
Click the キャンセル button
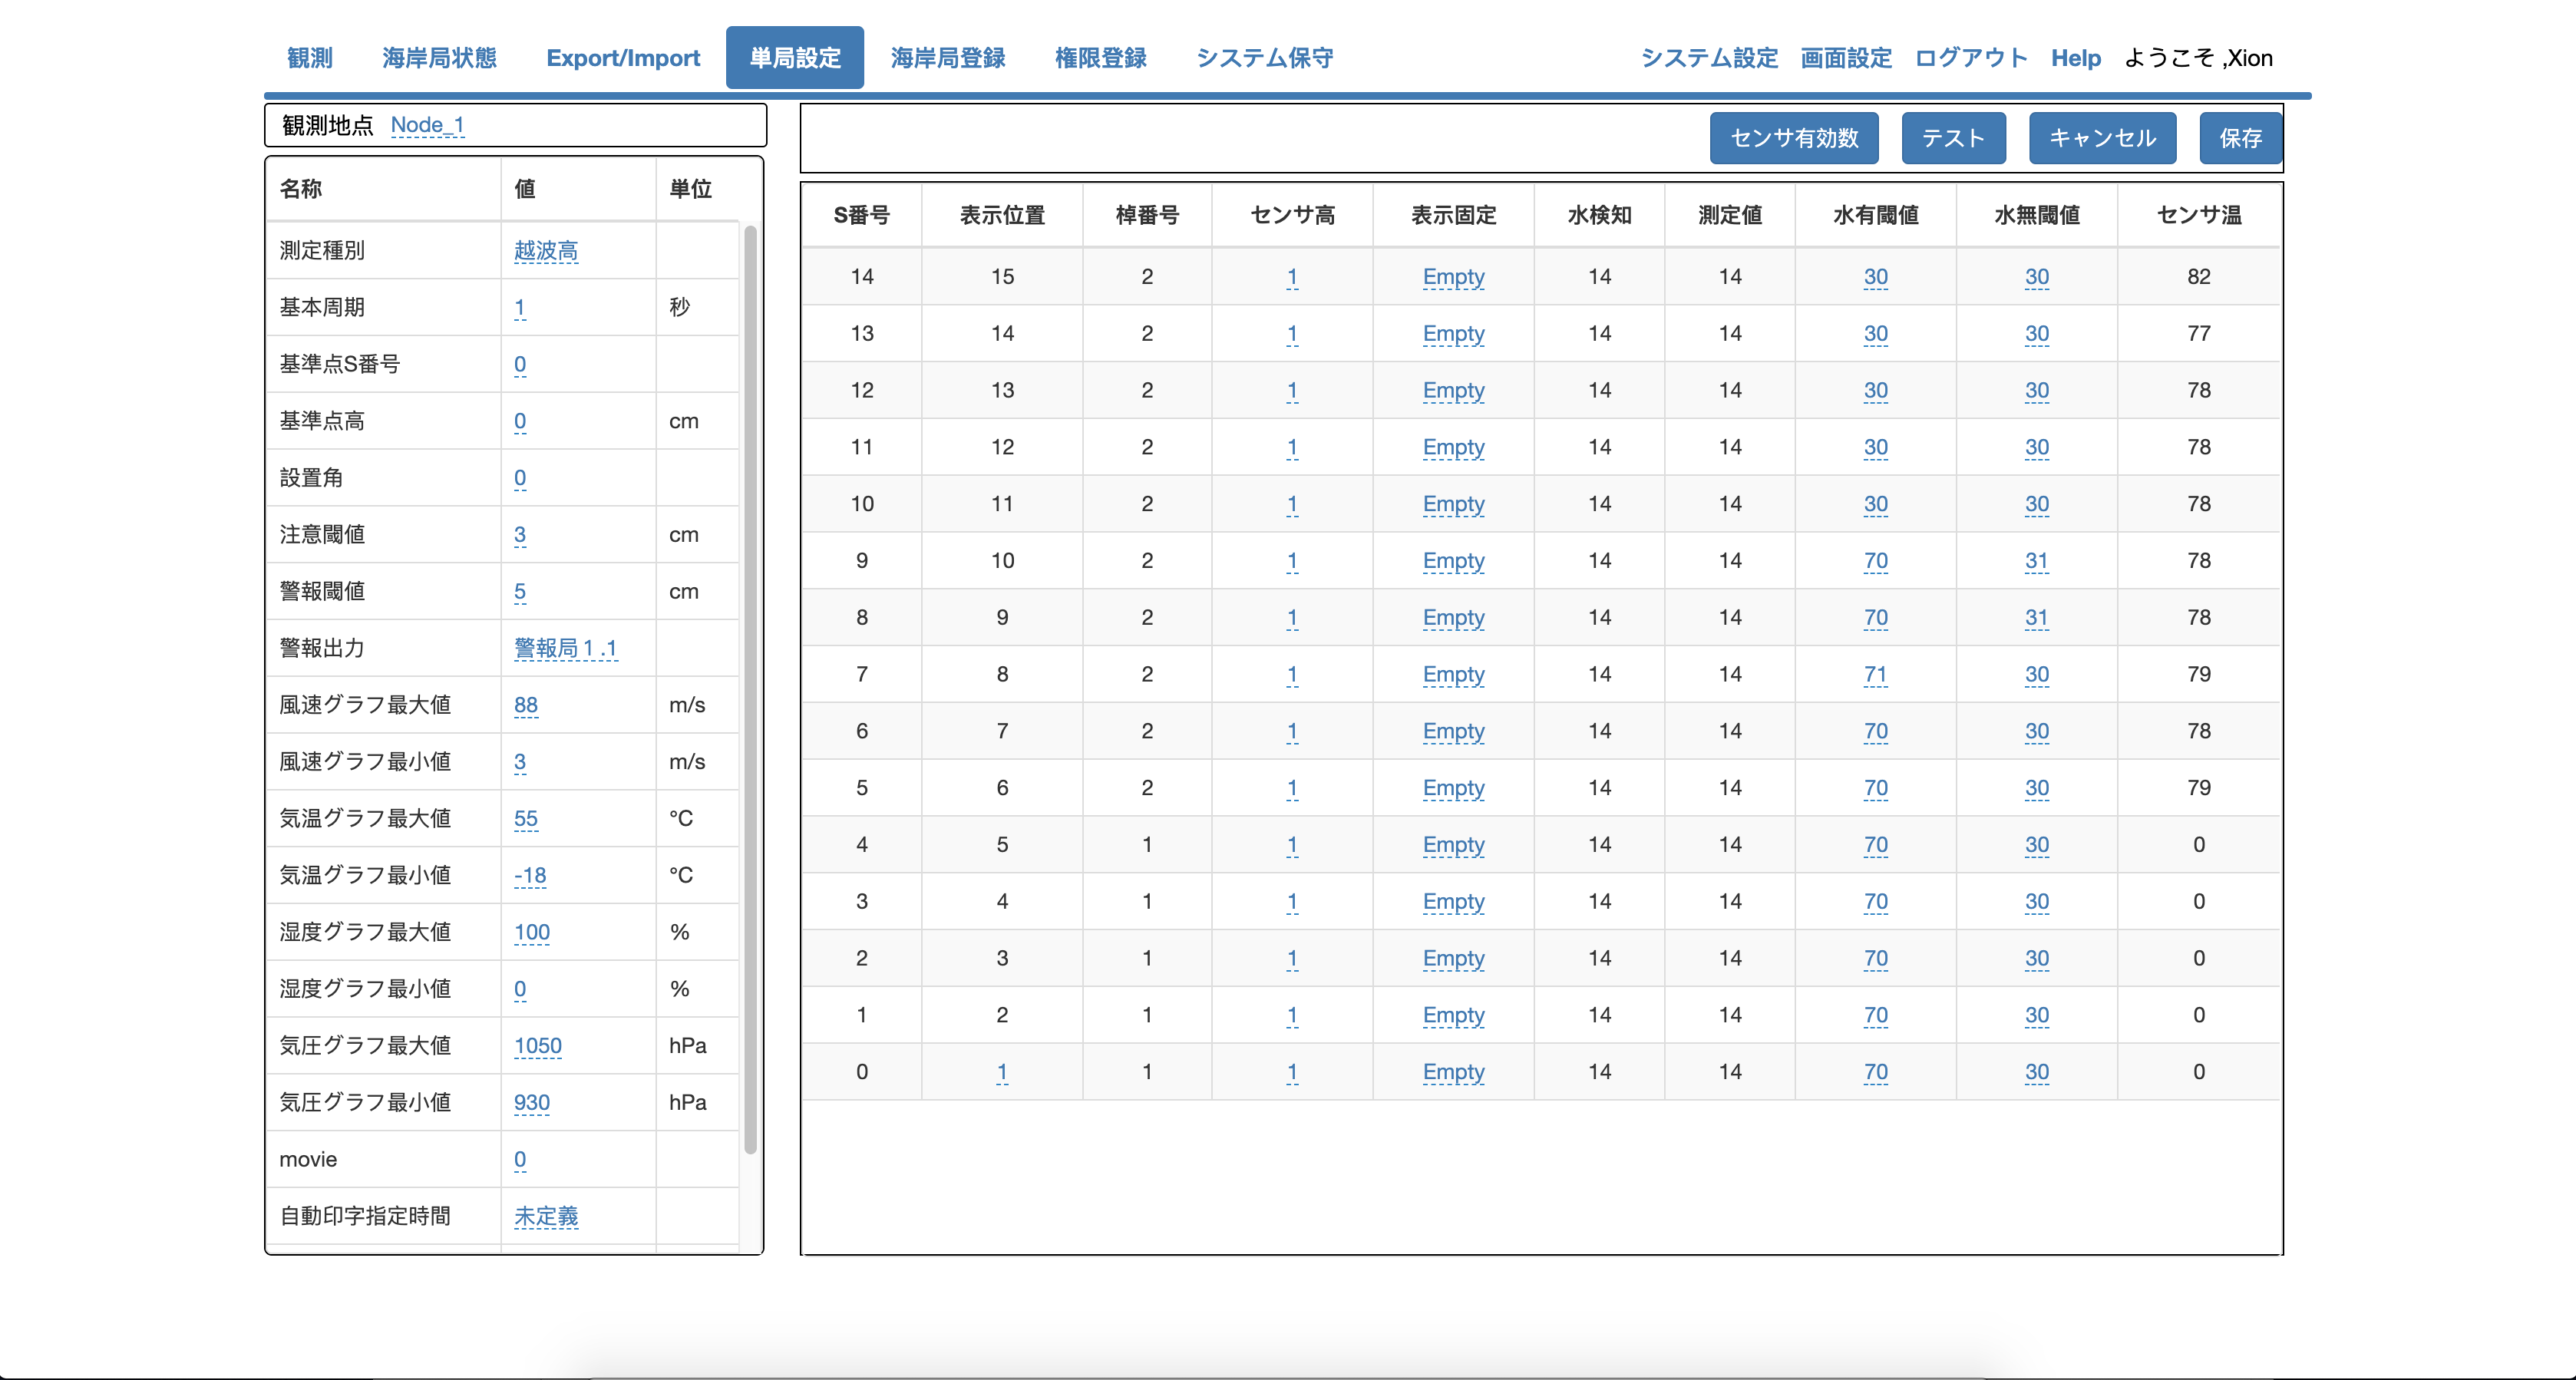2101,138
